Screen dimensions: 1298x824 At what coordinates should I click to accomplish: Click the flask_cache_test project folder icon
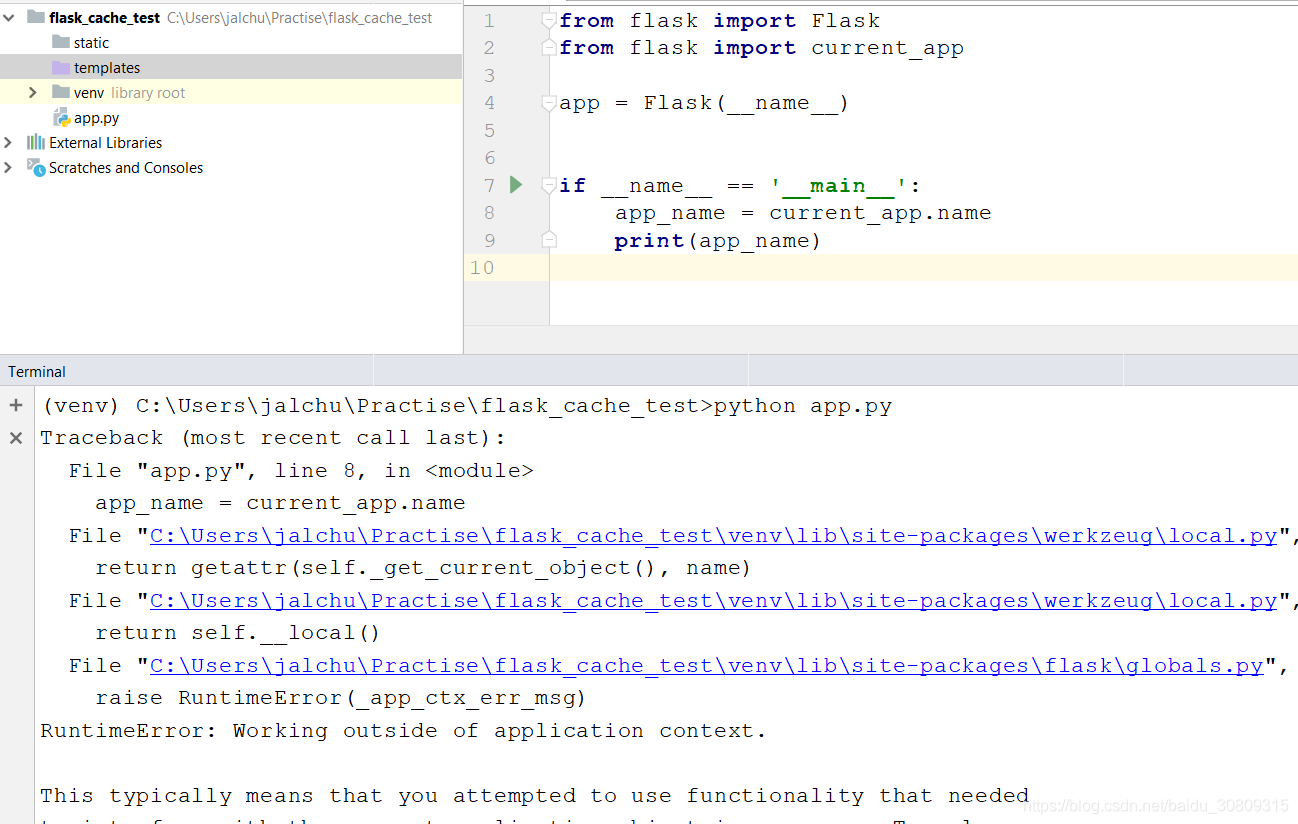(35, 17)
